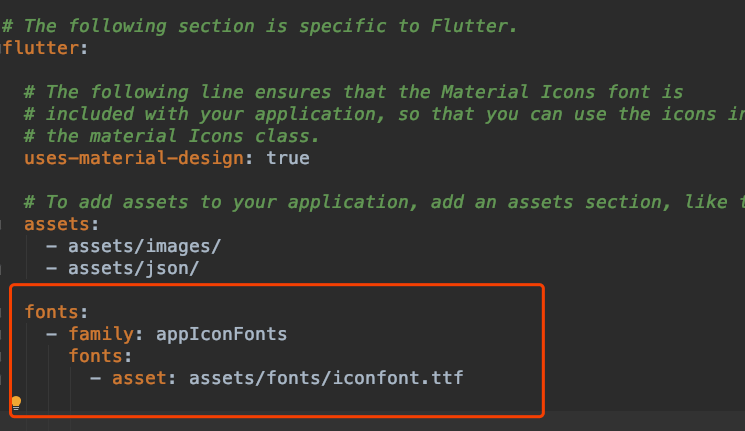Viewport: 745px width, 431px height.
Task: Select the appIconFonts family value
Action: coord(221,334)
